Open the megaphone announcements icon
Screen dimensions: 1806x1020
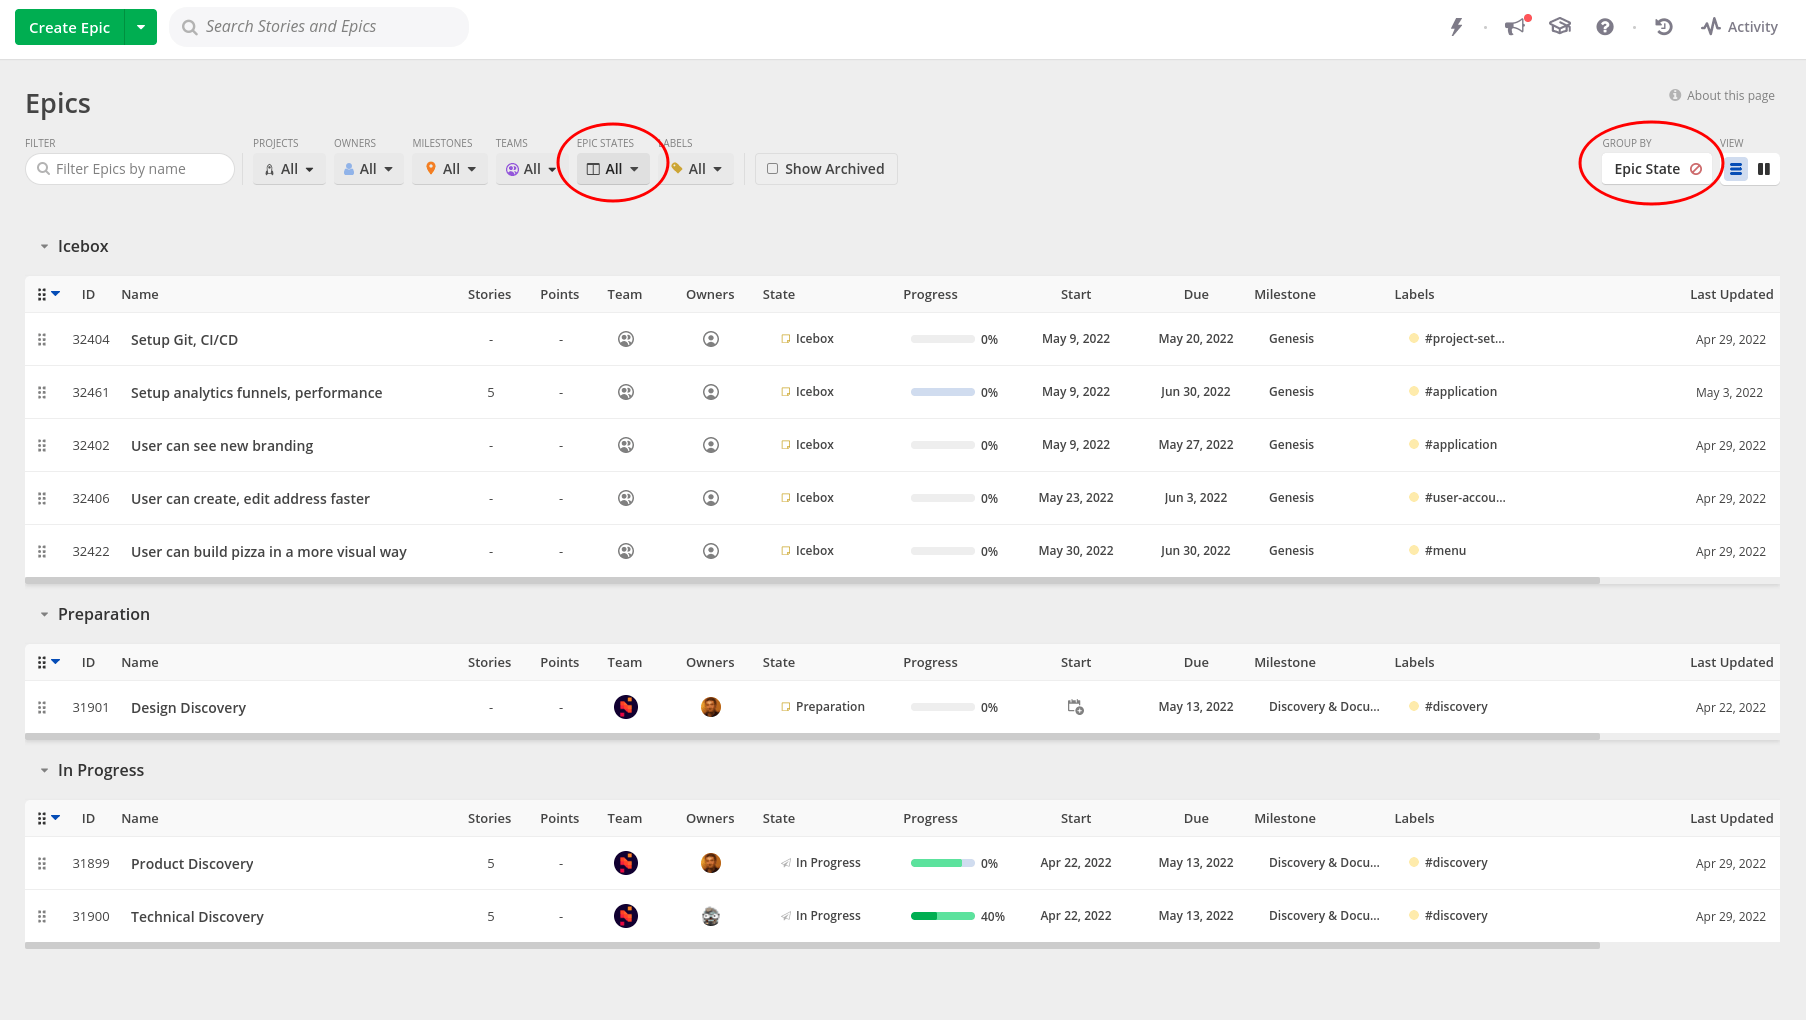pyautogui.click(x=1516, y=27)
